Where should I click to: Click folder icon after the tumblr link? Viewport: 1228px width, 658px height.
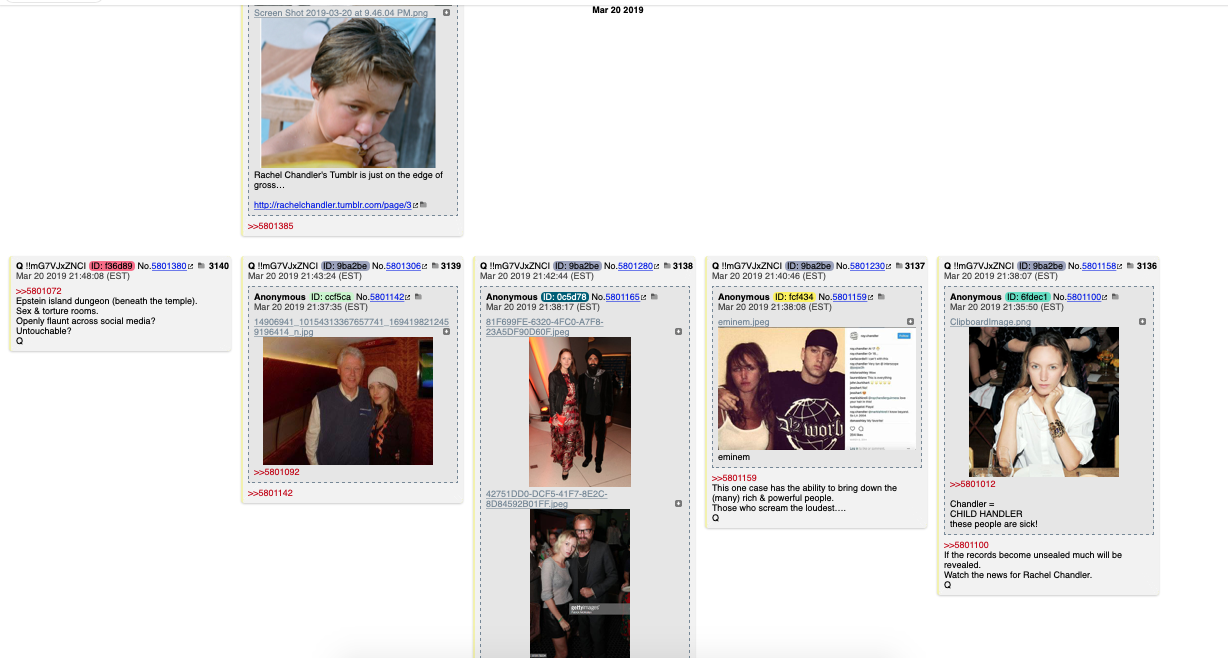point(424,205)
